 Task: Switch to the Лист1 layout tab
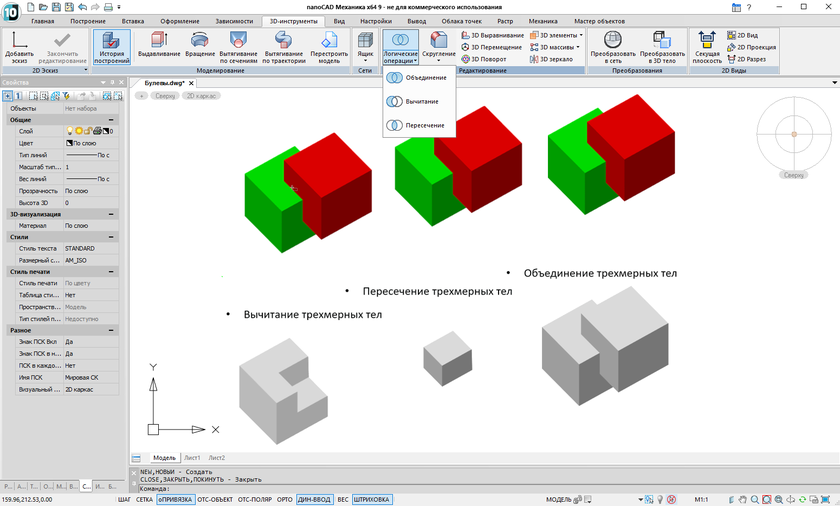tap(191, 458)
